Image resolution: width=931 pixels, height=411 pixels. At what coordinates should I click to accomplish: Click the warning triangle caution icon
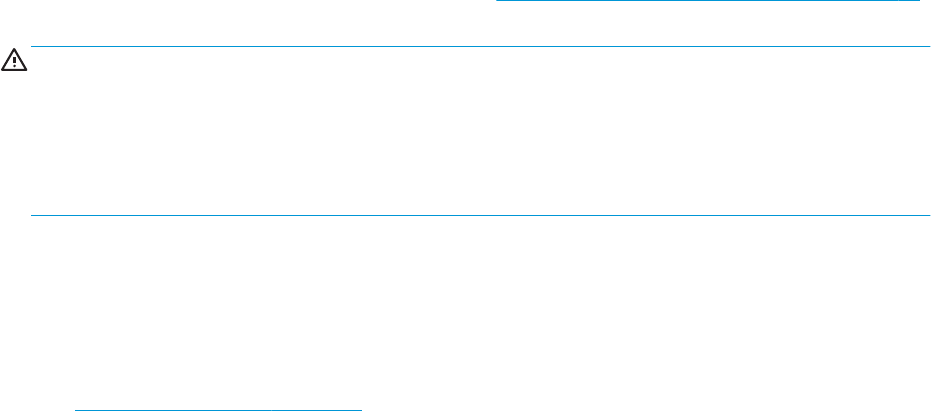14,60
